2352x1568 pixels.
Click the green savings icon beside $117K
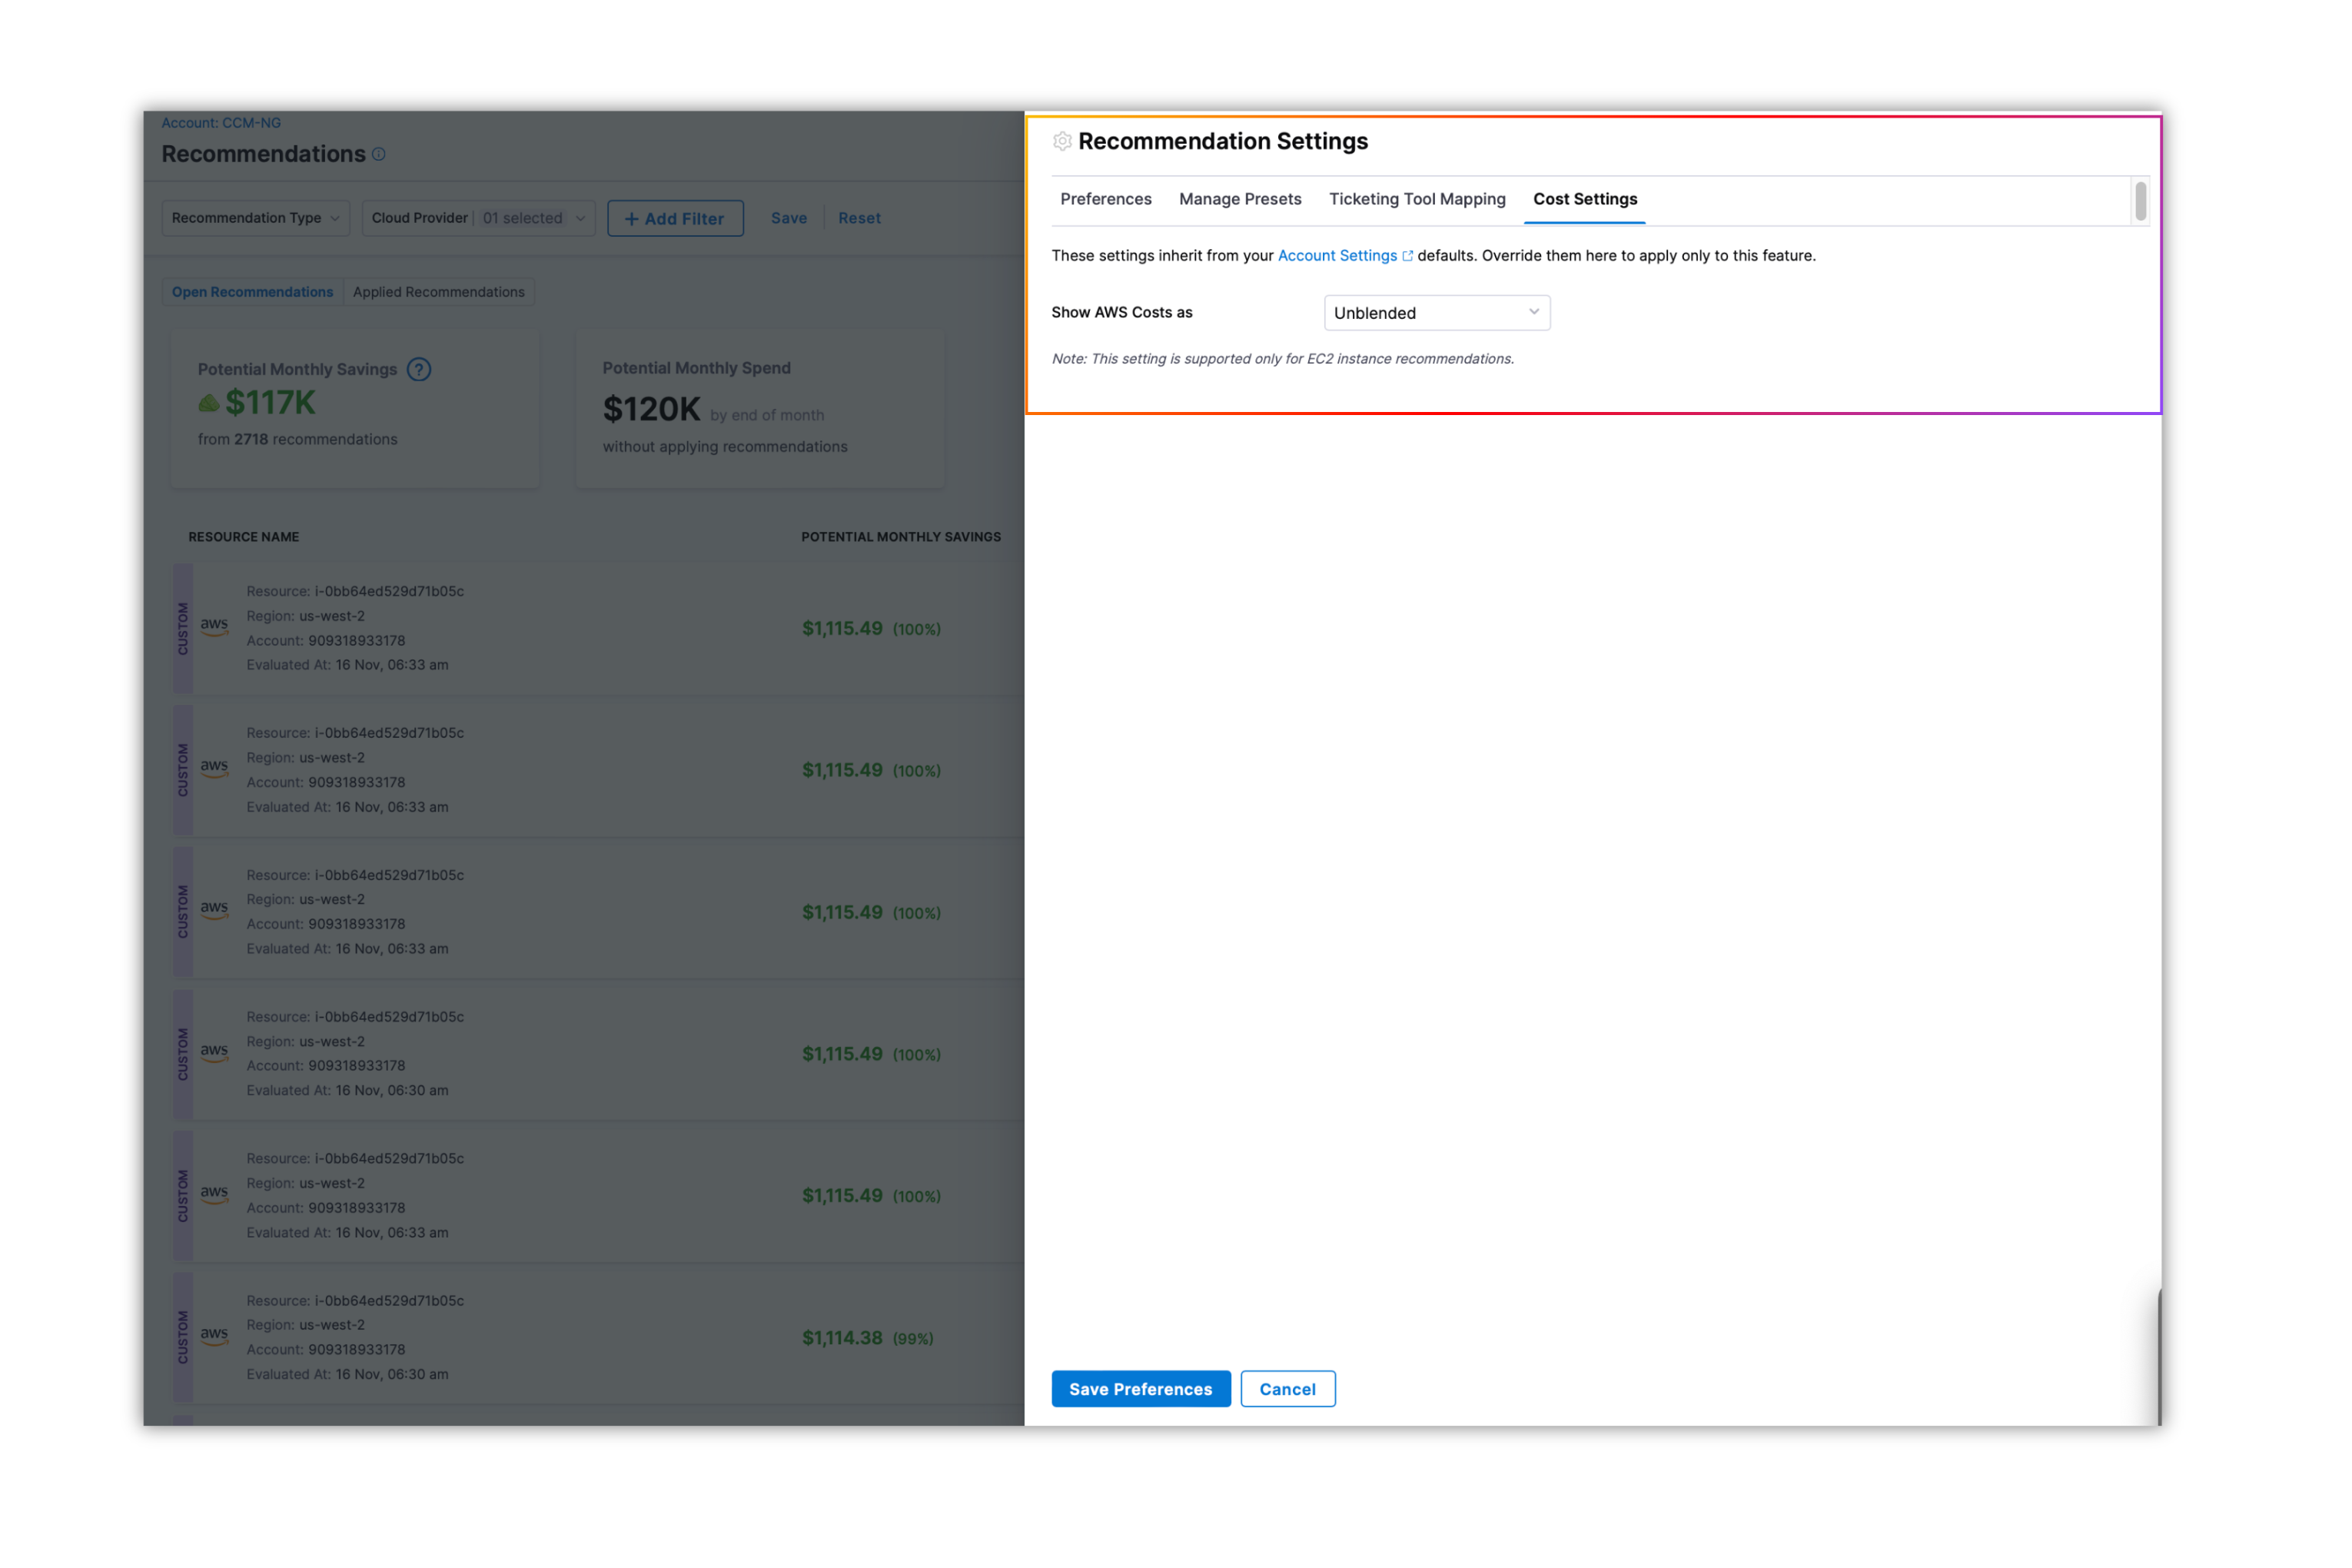point(209,403)
